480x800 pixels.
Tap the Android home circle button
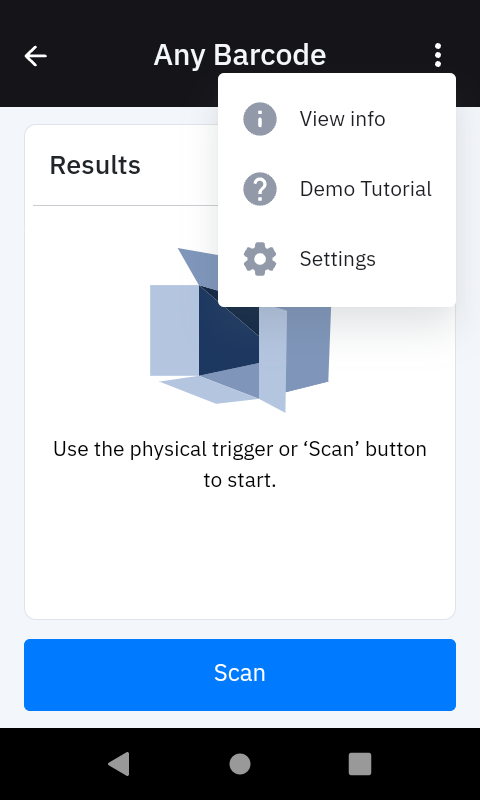[x=240, y=764]
